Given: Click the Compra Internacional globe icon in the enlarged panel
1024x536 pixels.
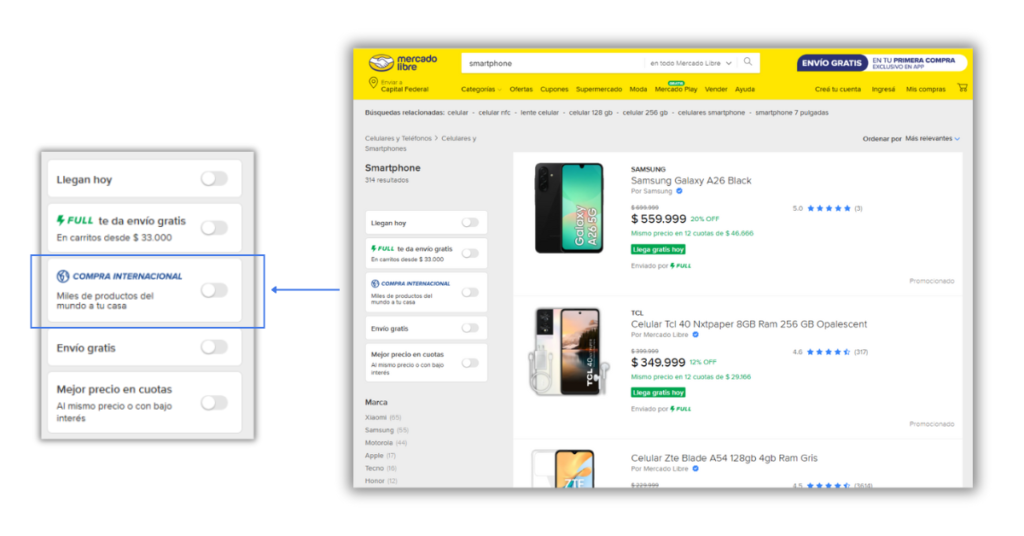Looking at the screenshot, I should (x=63, y=276).
